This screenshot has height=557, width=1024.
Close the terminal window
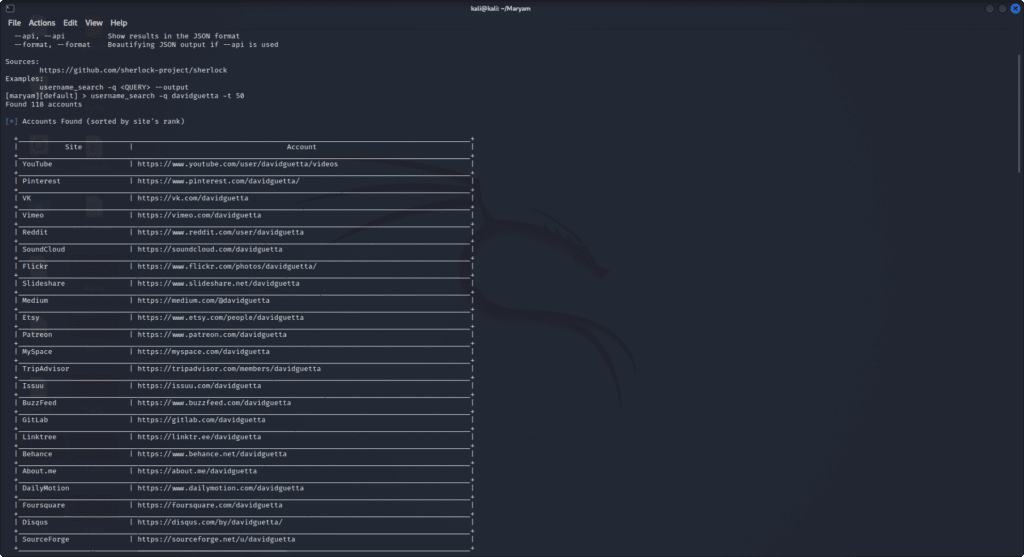1013,8
